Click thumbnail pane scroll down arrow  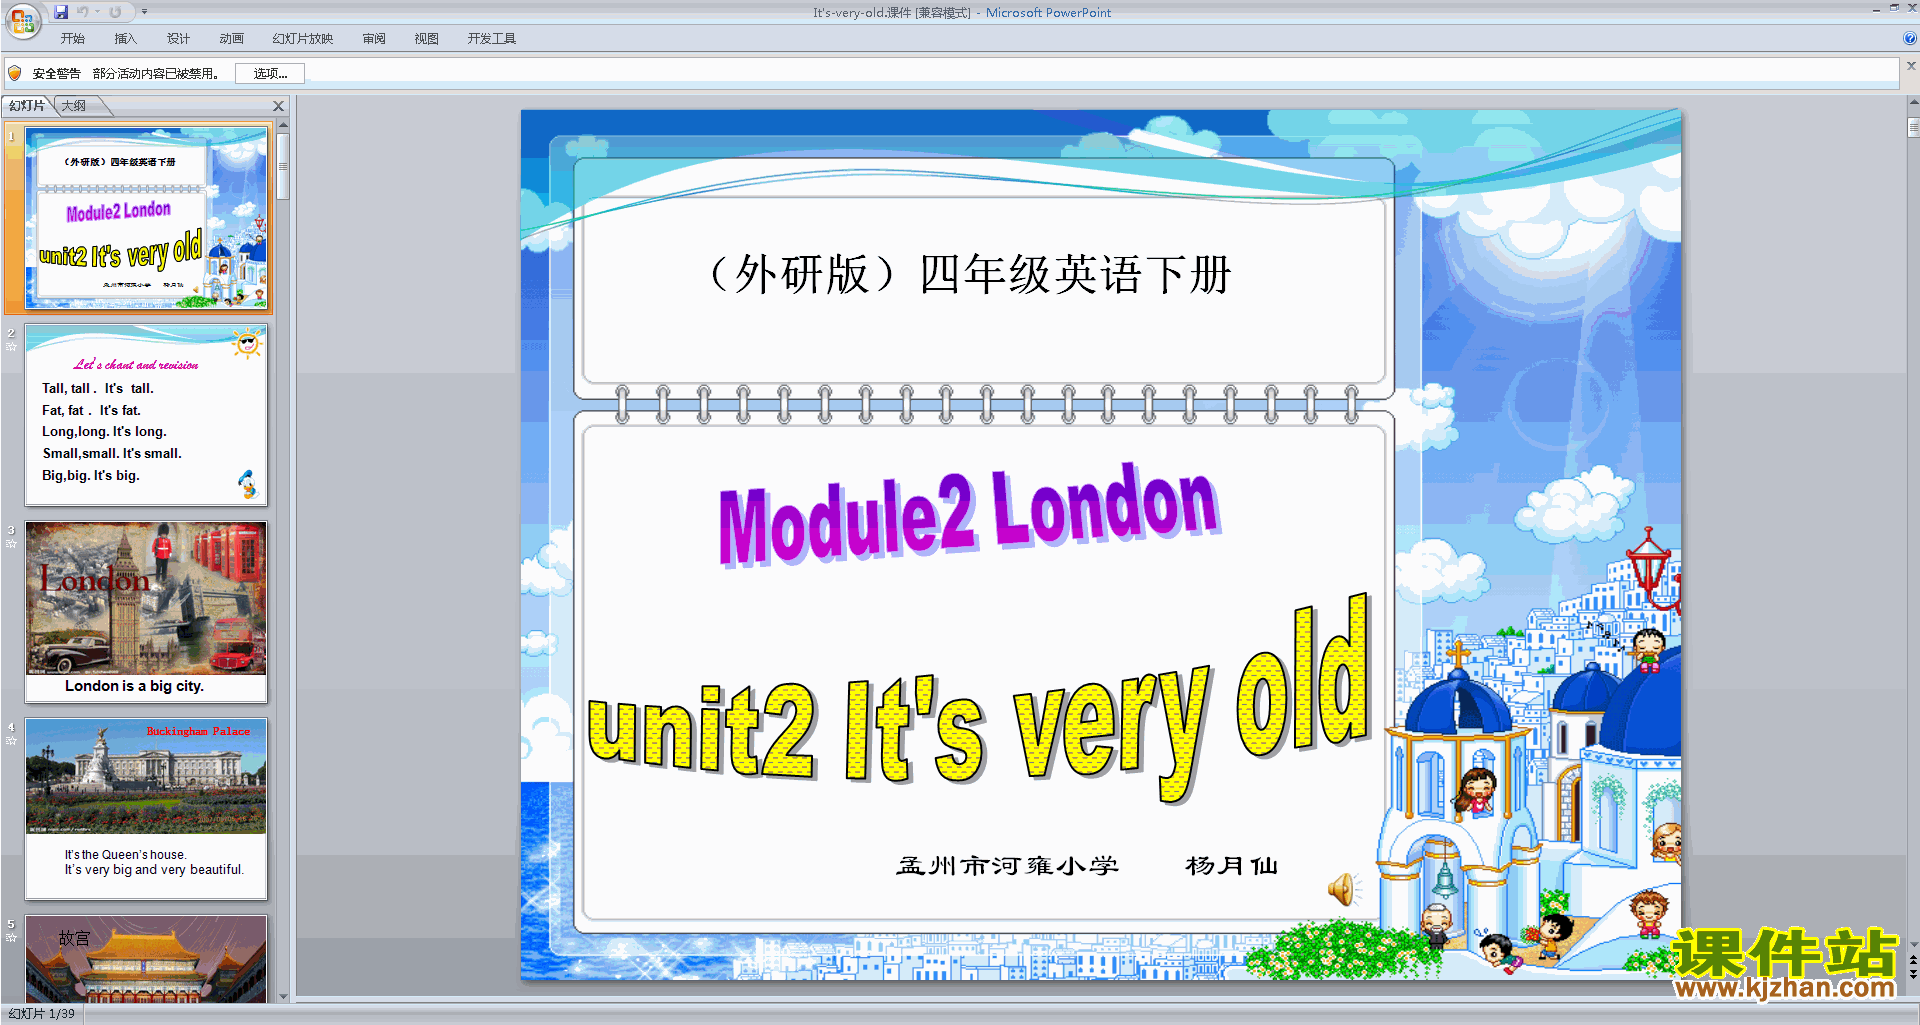(x=283, y=996)
